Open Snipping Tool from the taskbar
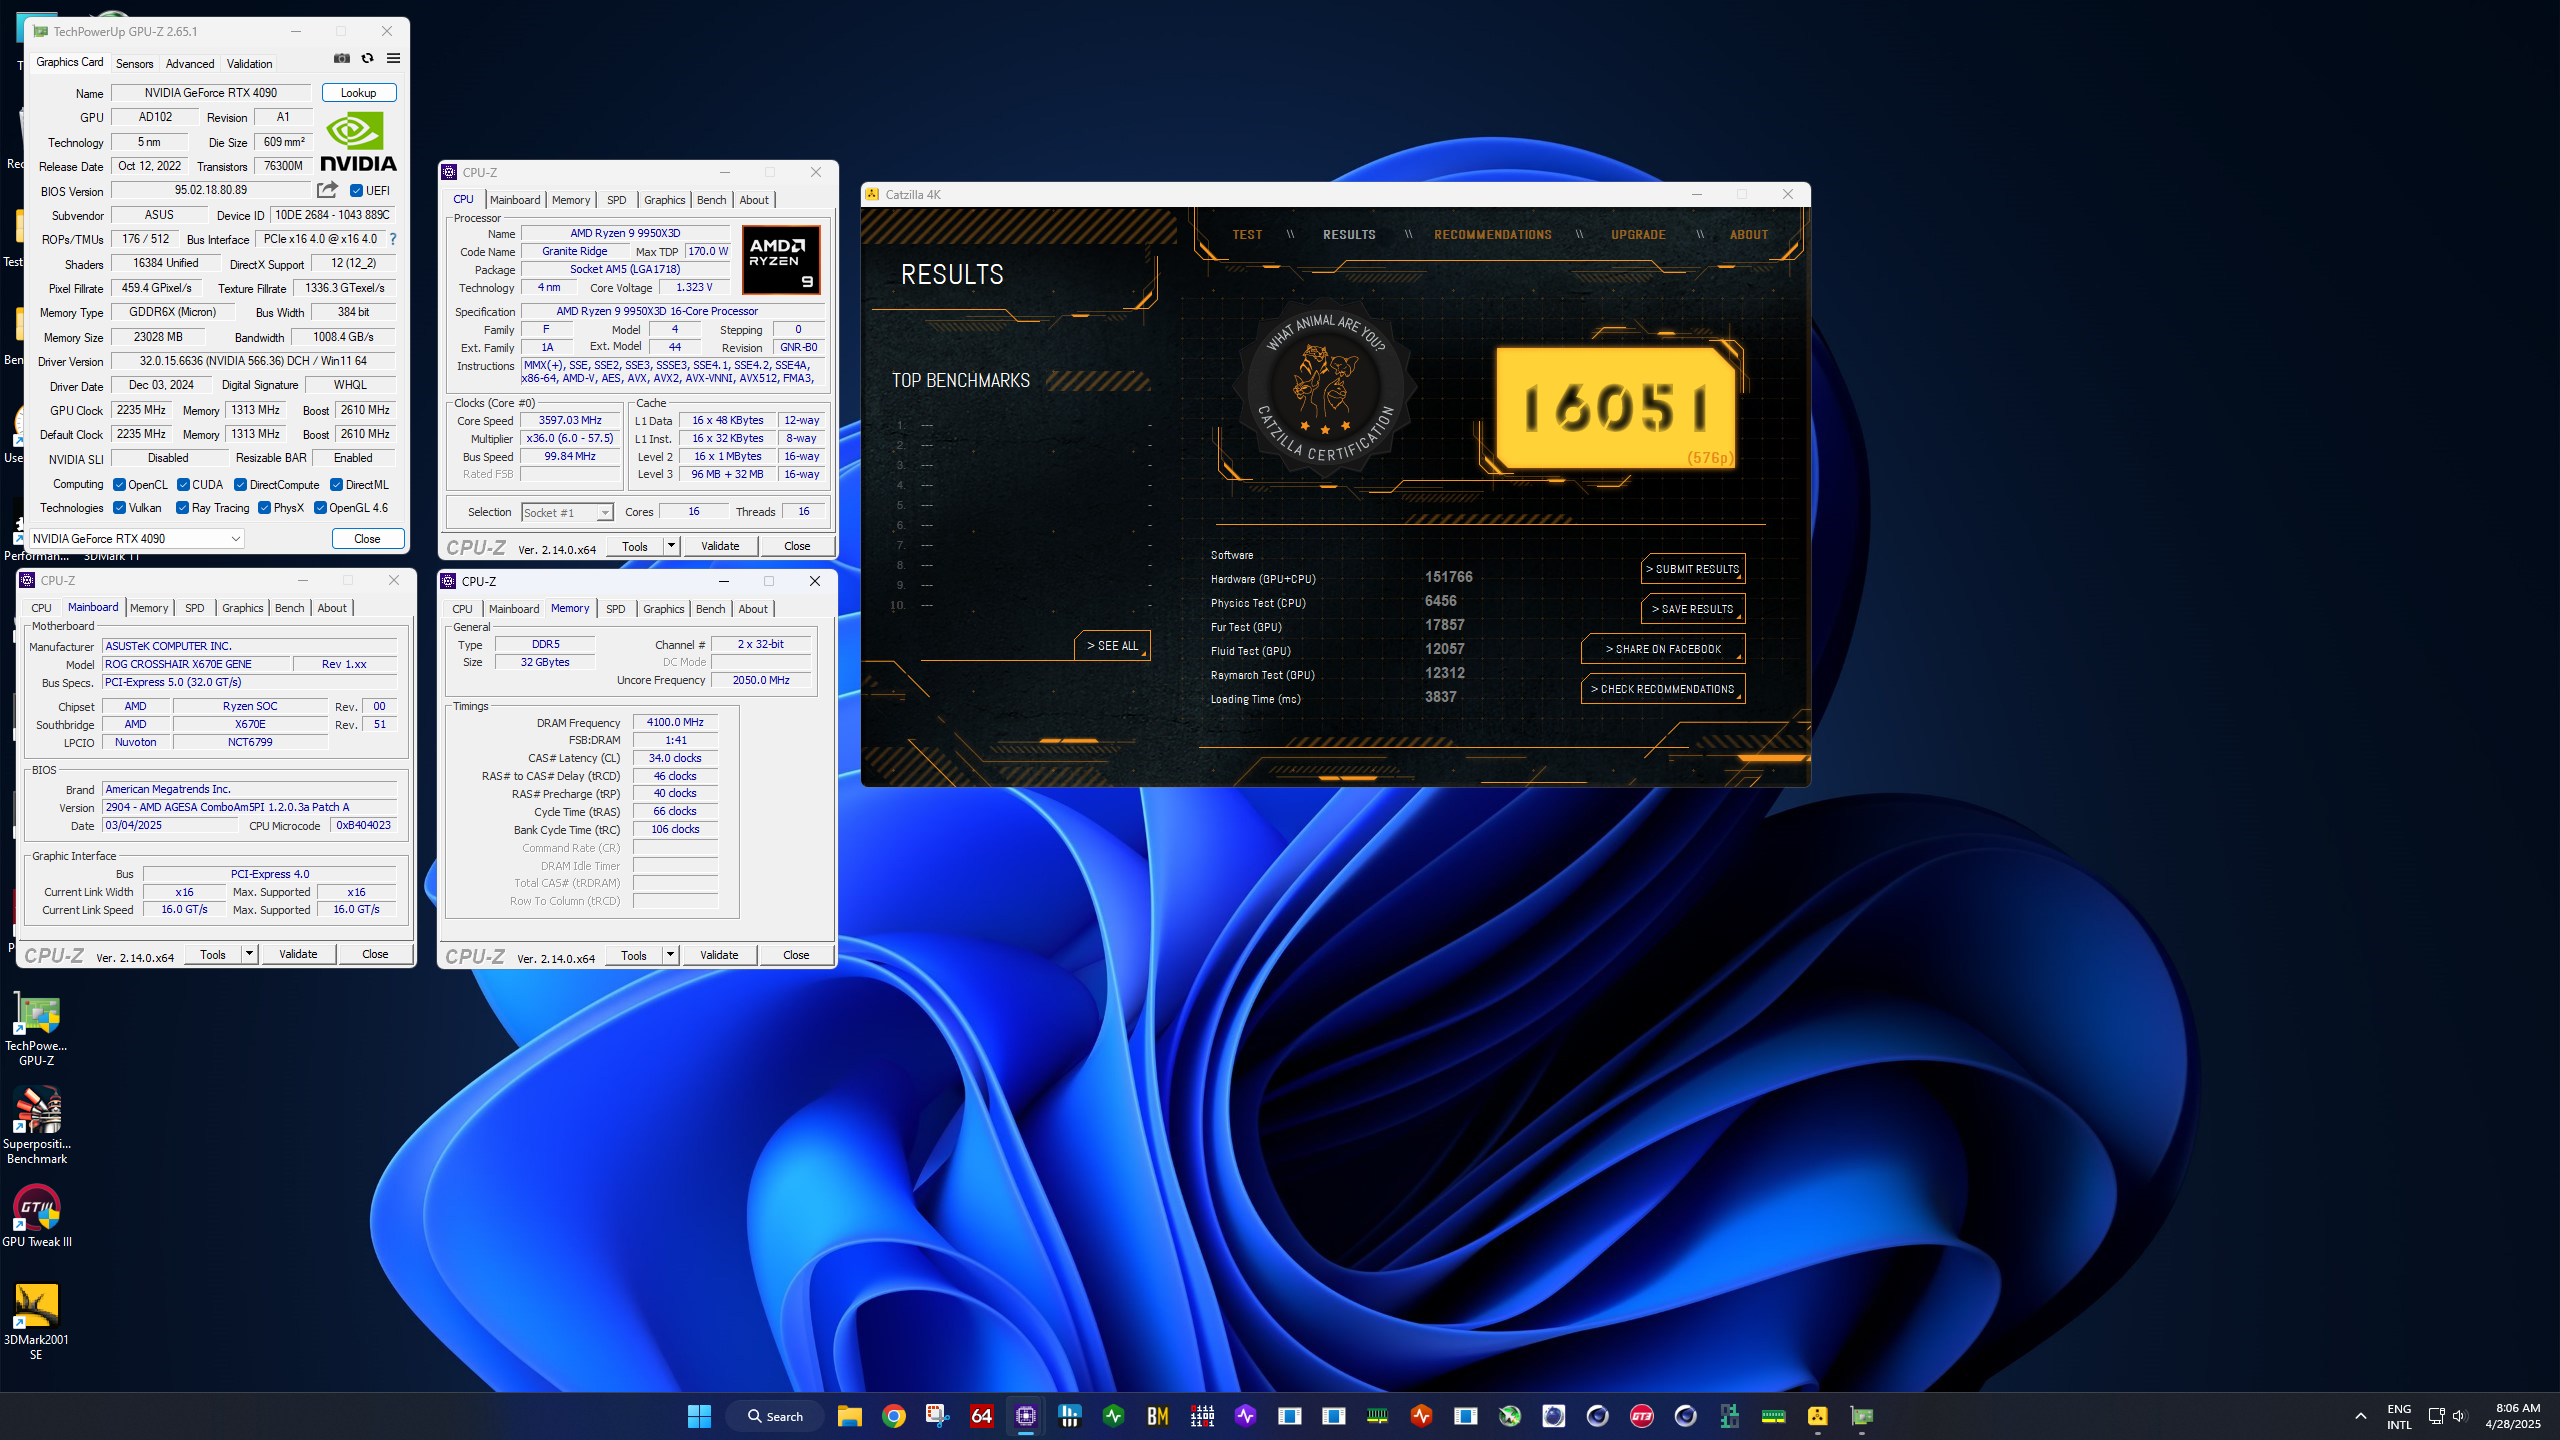 [938, 1416]
